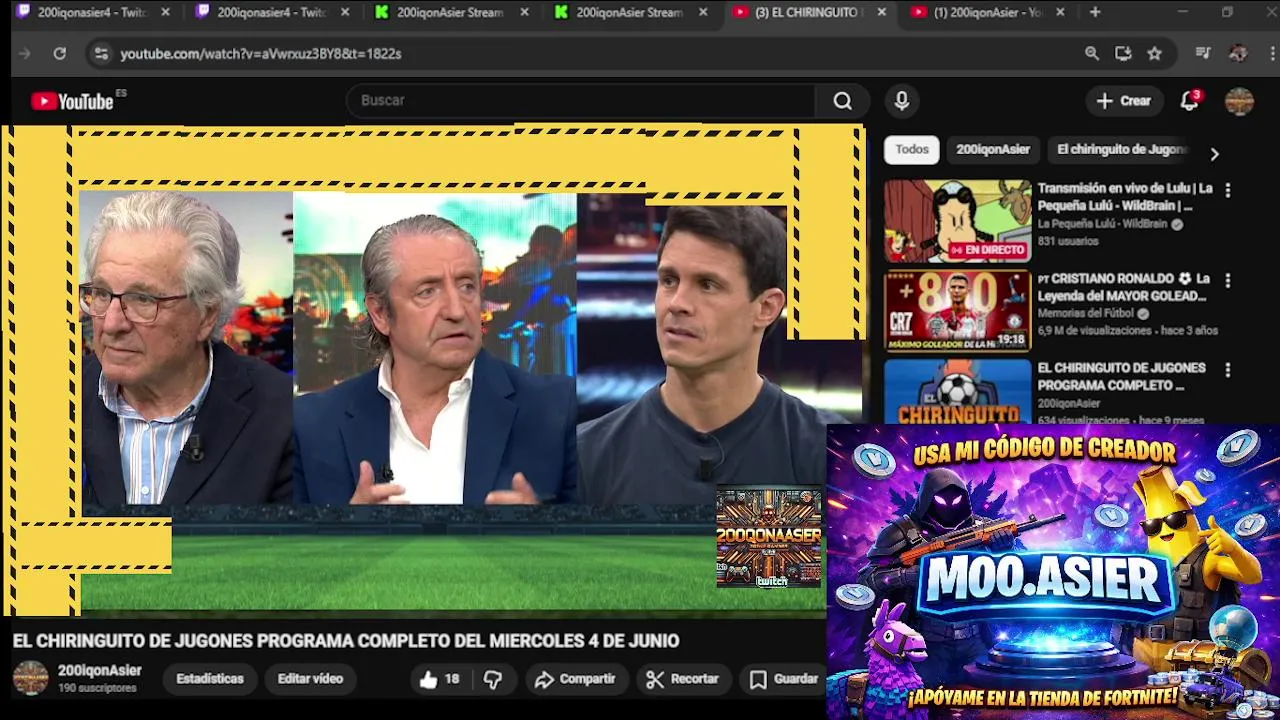Open Lulu live stream thumbnail
Viewport: 1280px width, 720px height.
(x=957, y=221)
